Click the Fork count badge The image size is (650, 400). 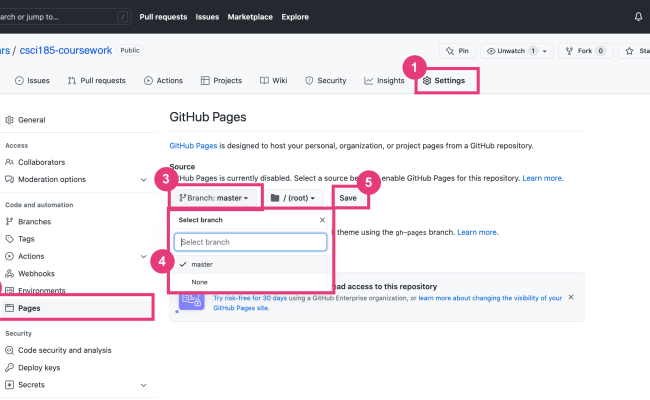click(x=600, y=51)
